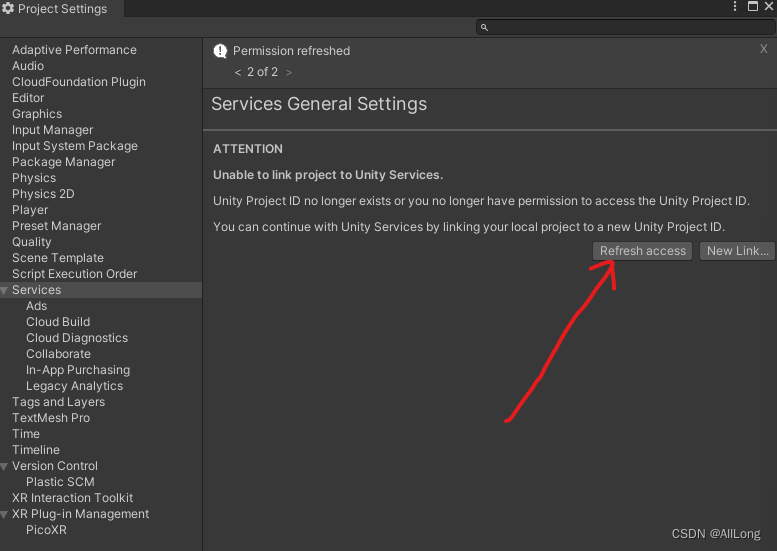Select TextMesh Pro settings
The height and width of the screenshot is (551, 777).
(x=51, y=418)
